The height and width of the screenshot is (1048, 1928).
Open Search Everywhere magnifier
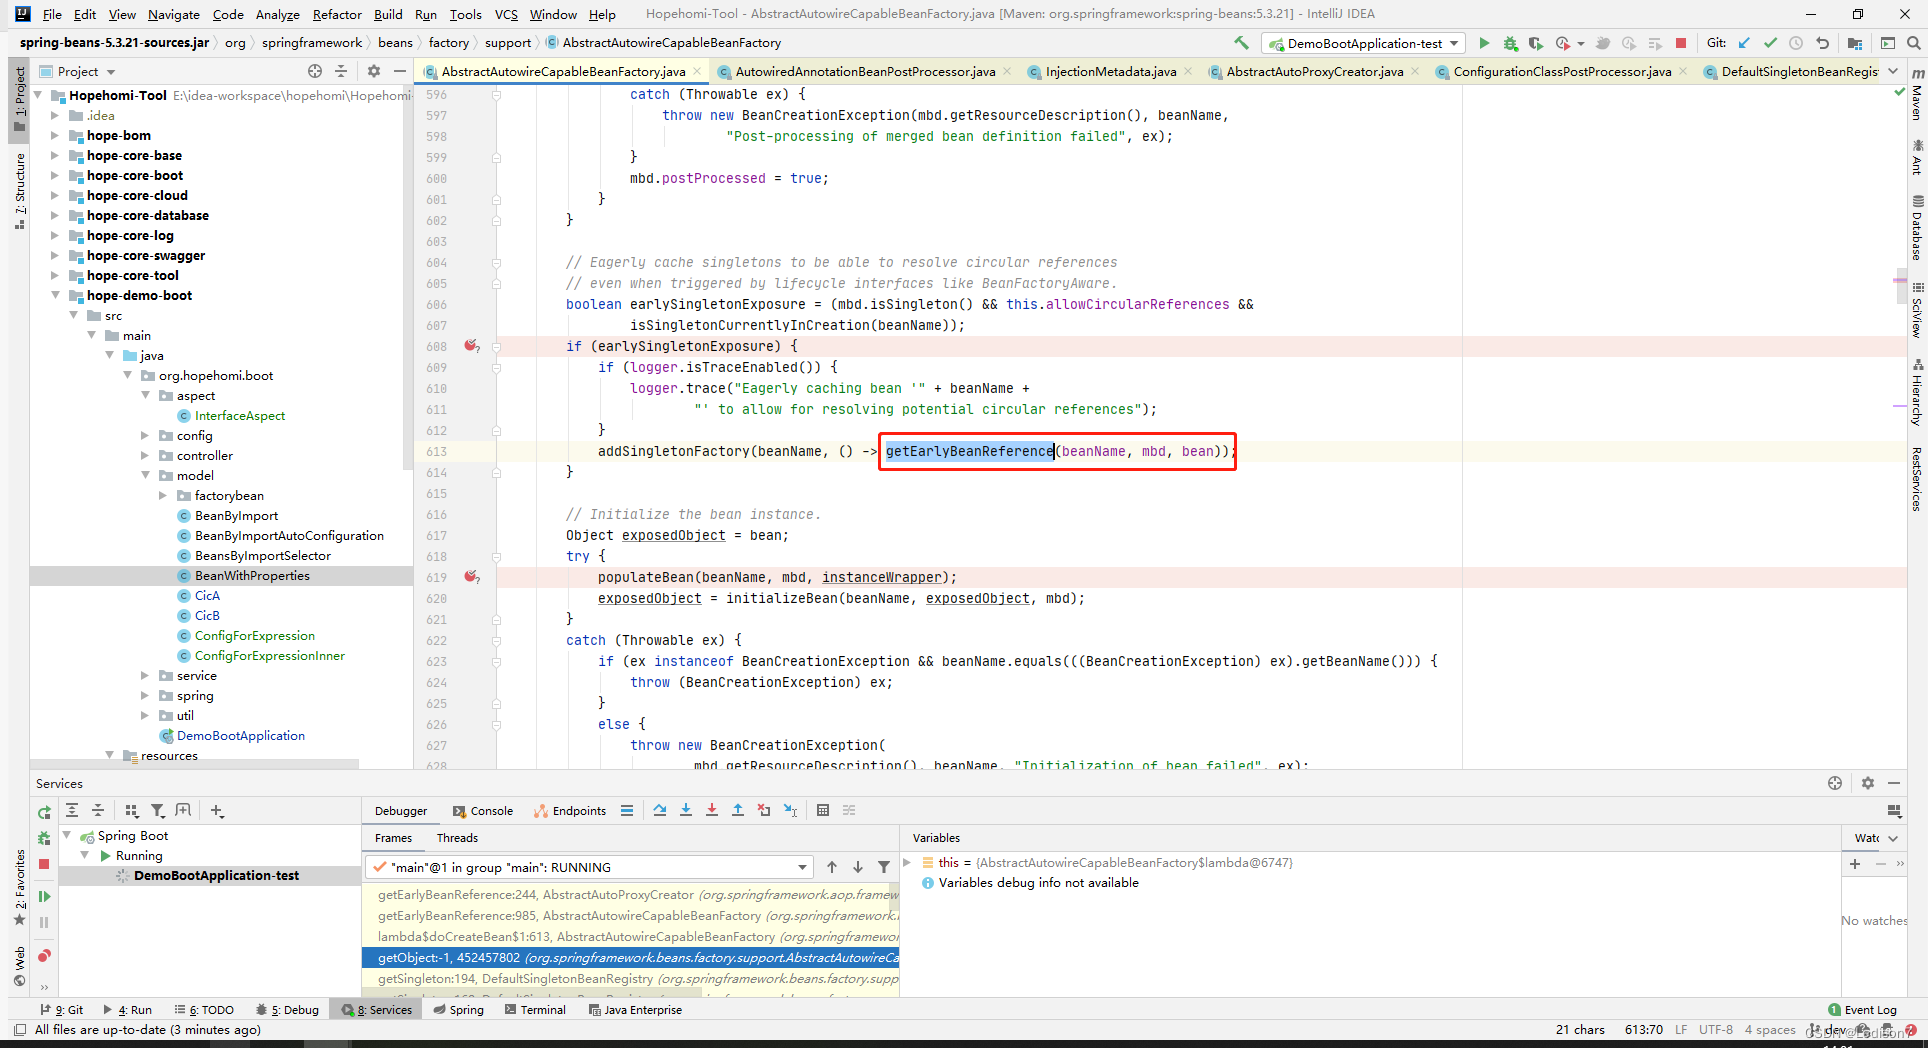[1913, 43]
